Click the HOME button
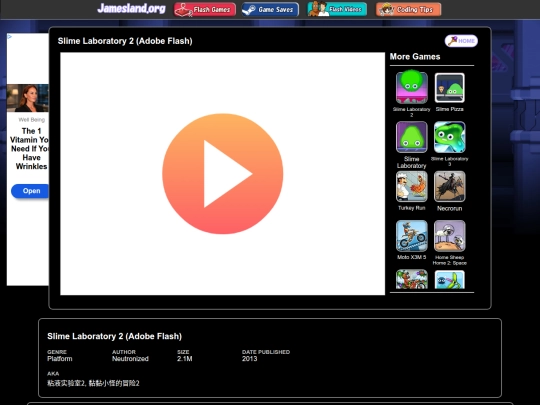 click(461, 41)
